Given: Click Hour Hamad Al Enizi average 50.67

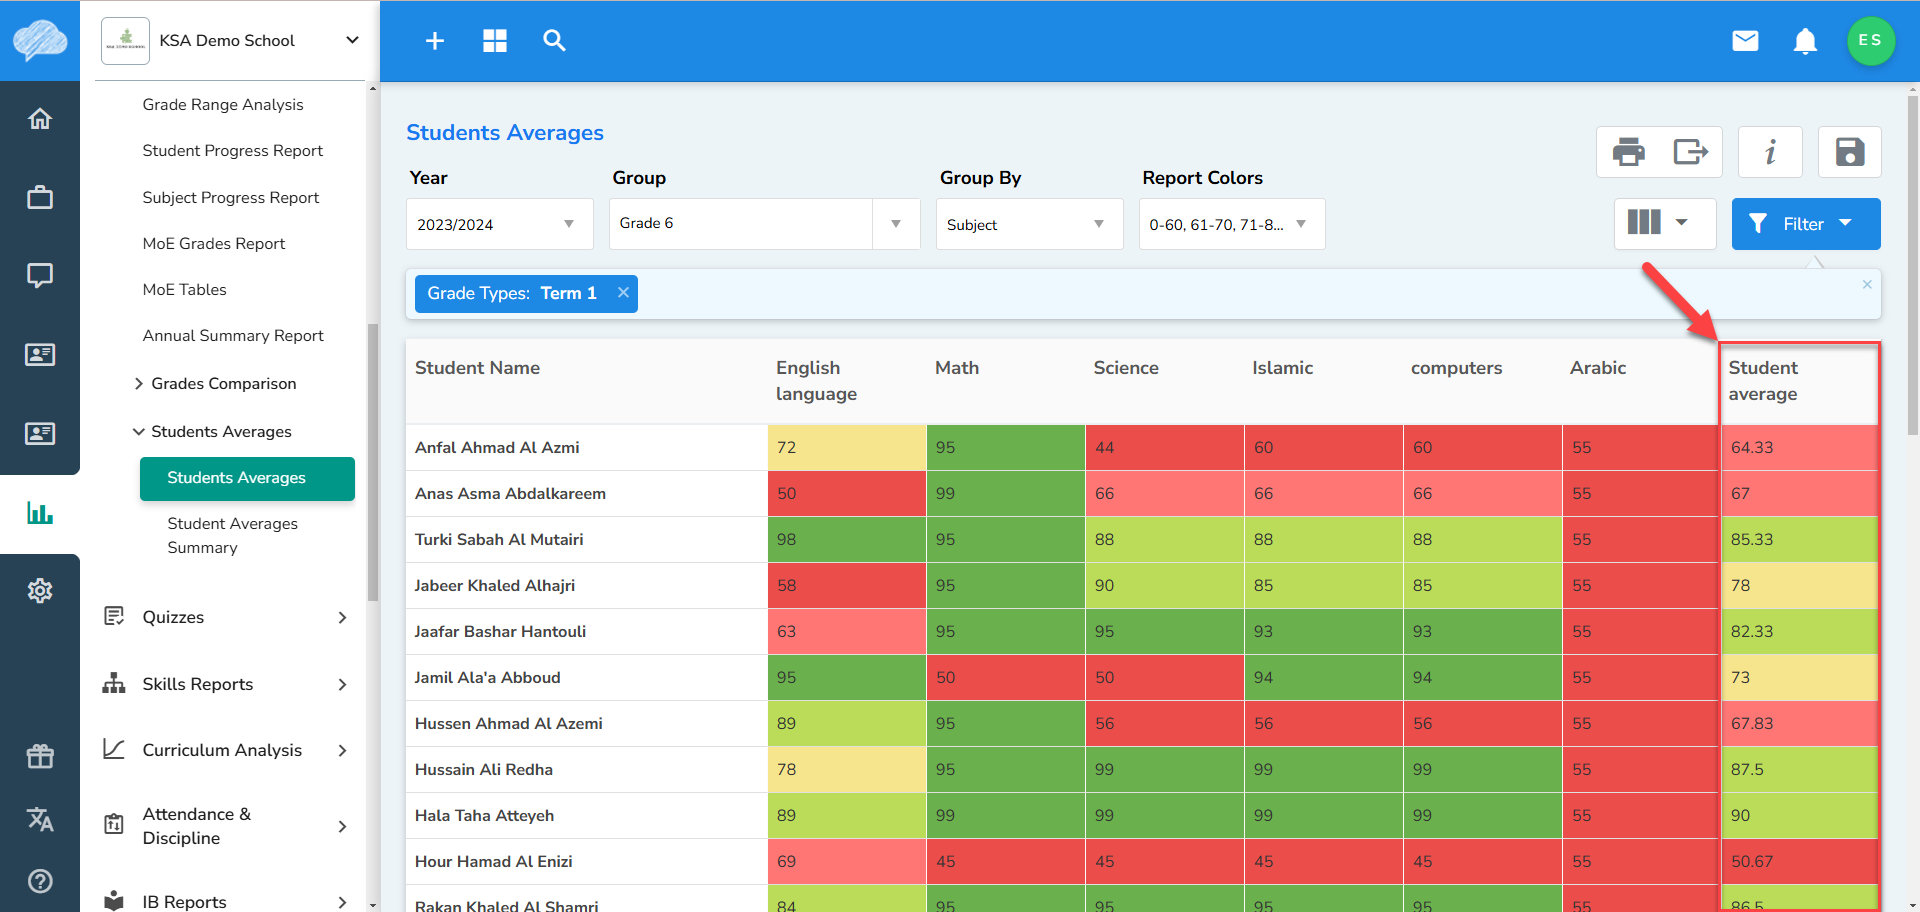Looking at the screenshot, I should point(1800,862).
